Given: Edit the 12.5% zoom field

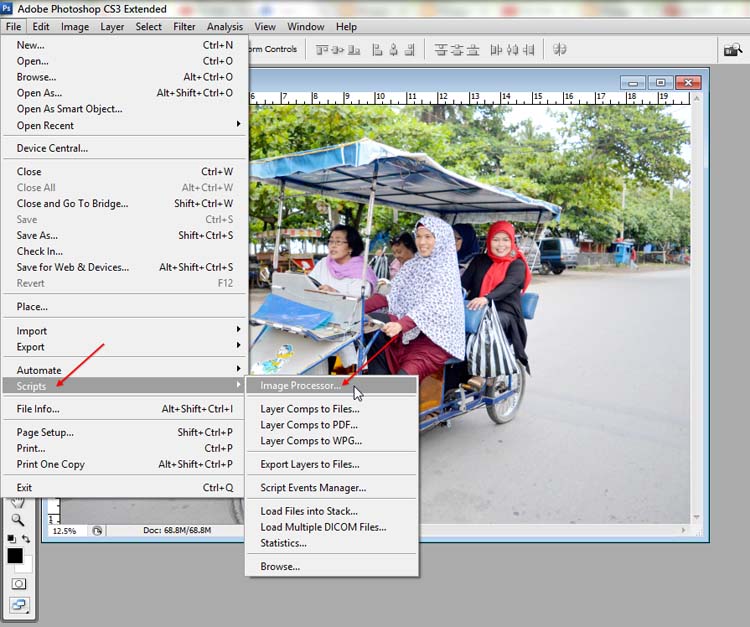Looking at the screenshot, I should (x=66, y=530).
